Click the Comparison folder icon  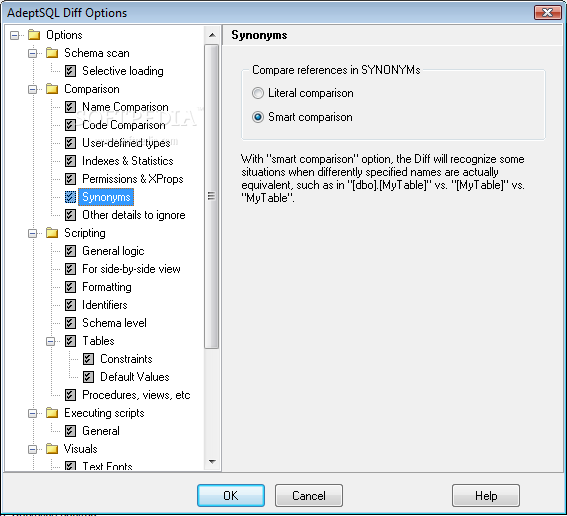(x=52, y=89)
